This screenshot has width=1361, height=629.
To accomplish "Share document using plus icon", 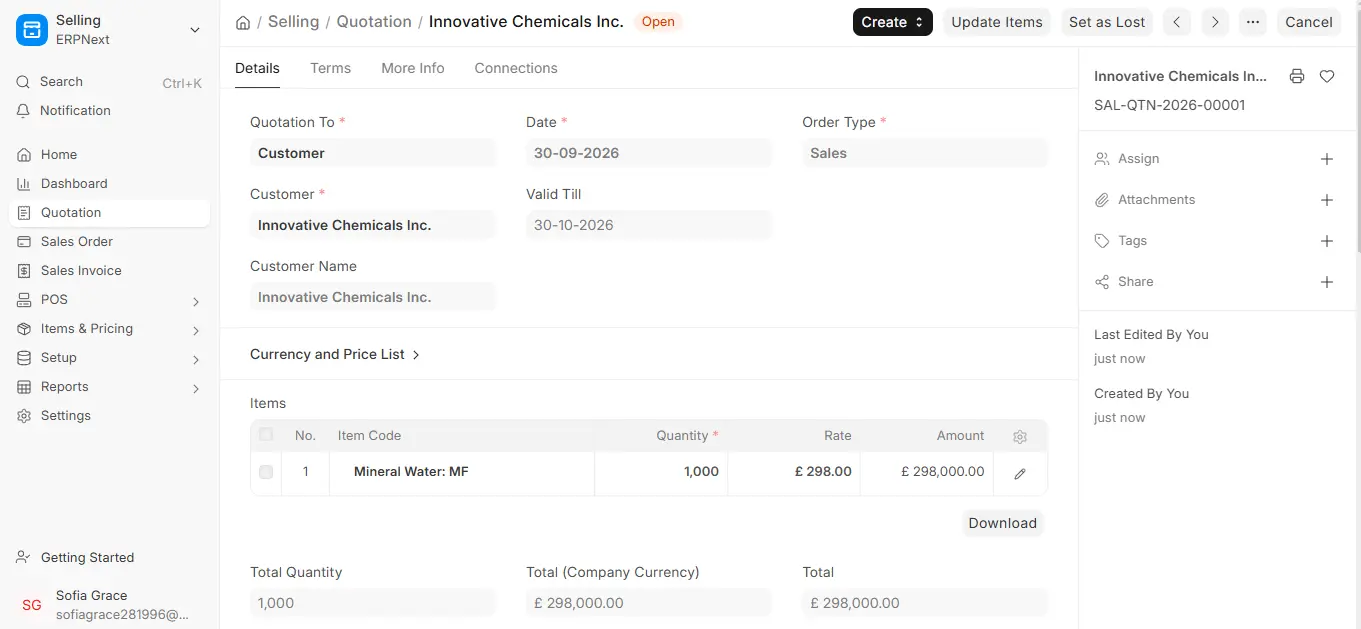I will 1327,282.
